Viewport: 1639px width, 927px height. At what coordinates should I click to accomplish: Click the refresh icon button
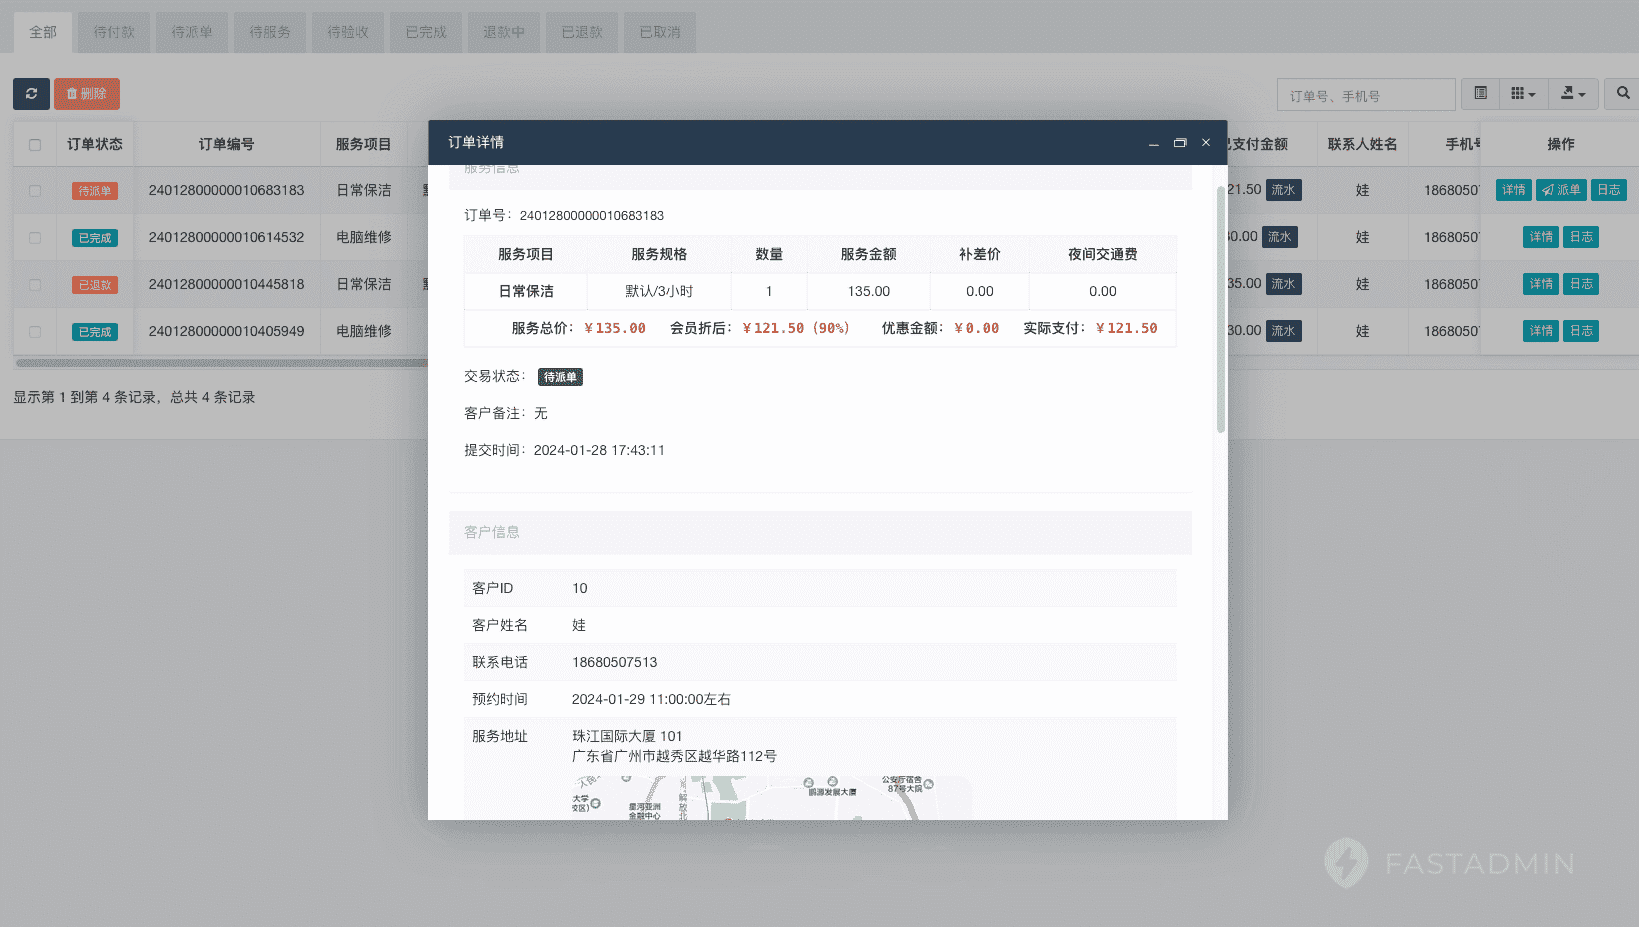pyautogui.click(x=31, y=94)
